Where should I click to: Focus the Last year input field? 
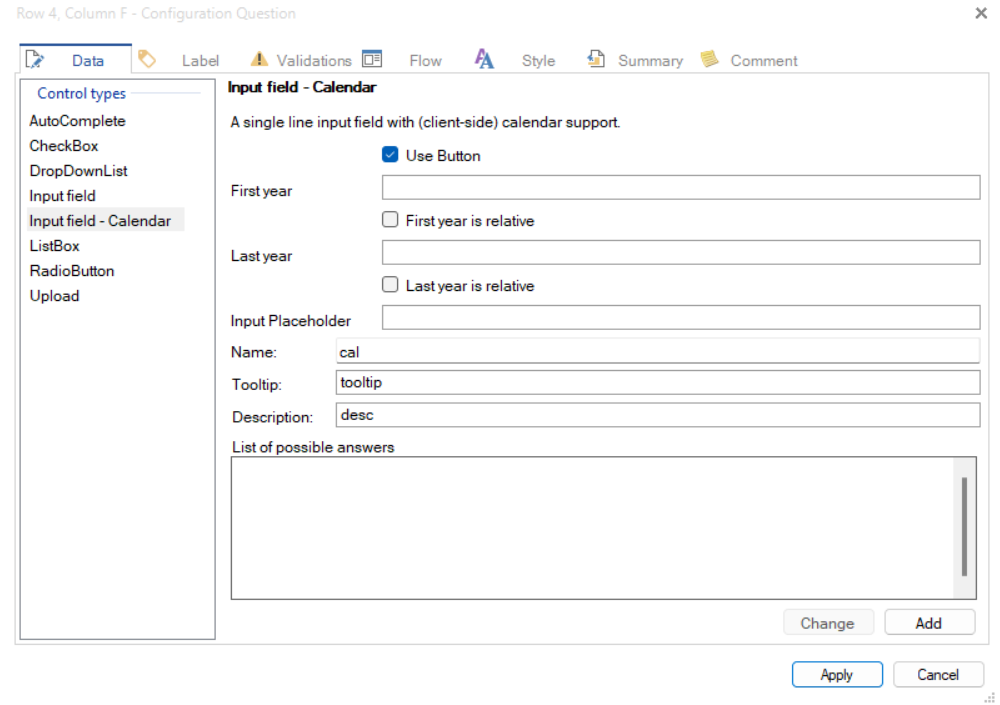(x=680, y=252)
